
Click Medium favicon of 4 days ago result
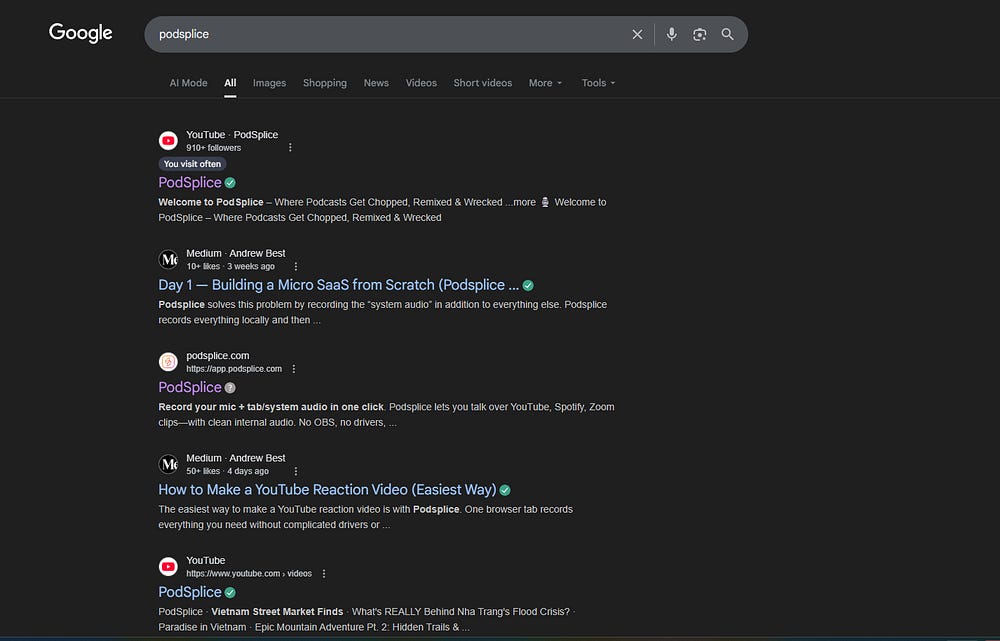[x=168, y=464]
